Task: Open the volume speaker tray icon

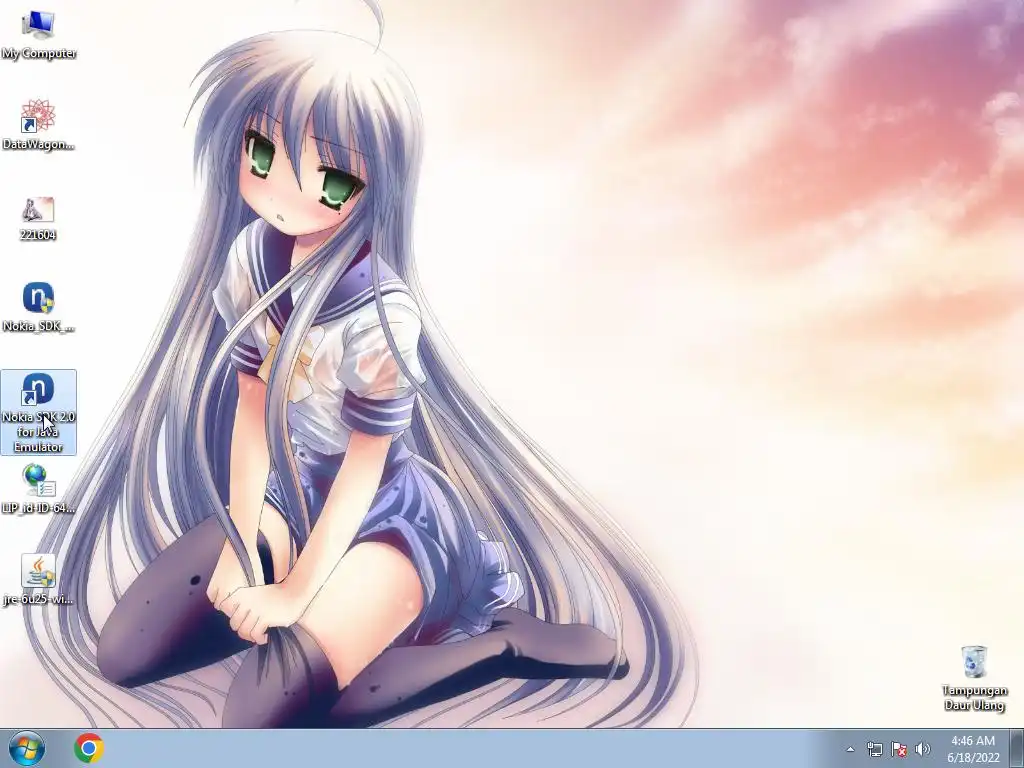Action: click(x=922, y=749)
